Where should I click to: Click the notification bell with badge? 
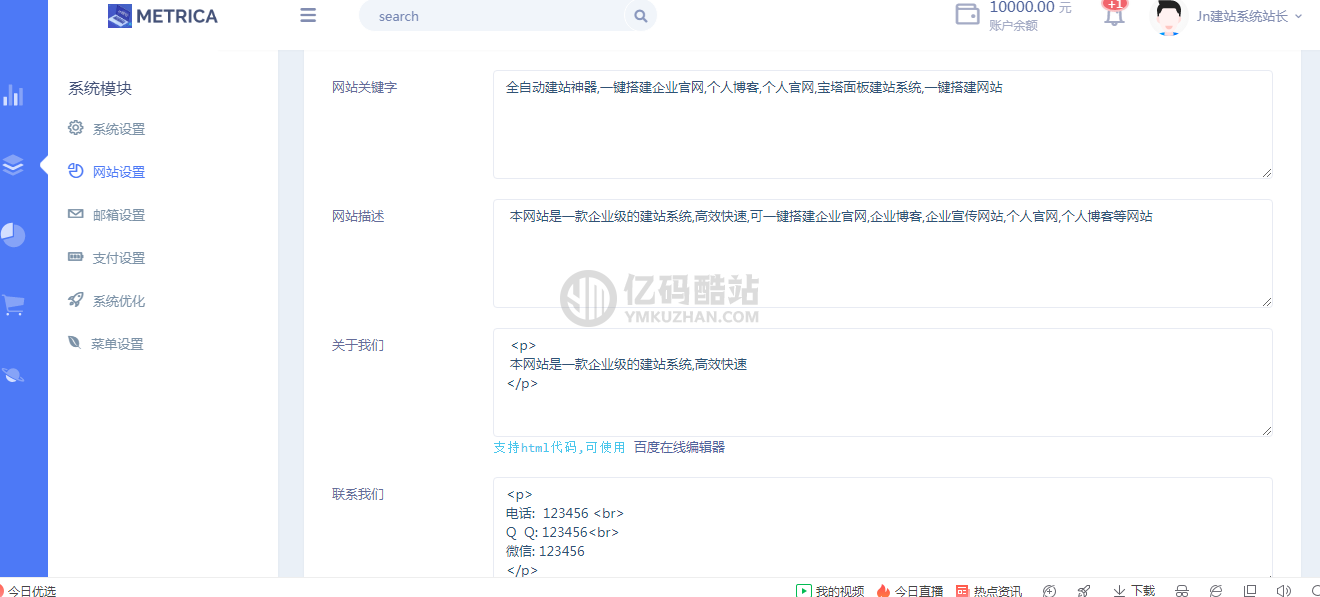click(1113, 16)
